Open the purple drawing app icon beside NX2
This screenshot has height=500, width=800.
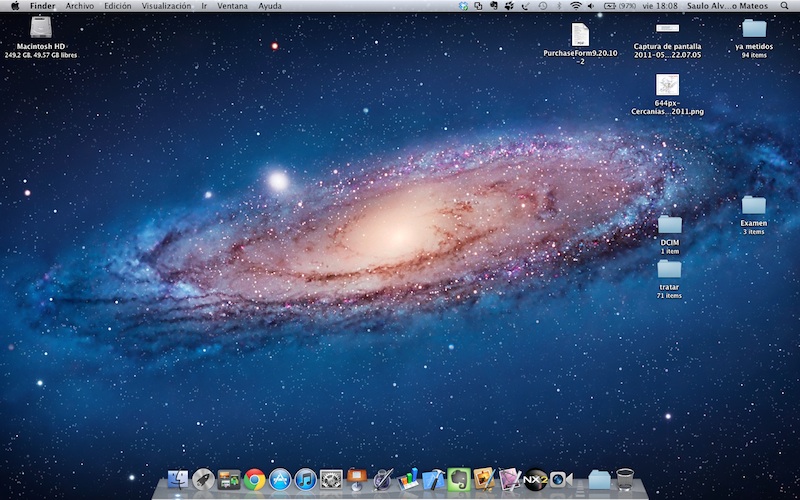click(510, 480)
